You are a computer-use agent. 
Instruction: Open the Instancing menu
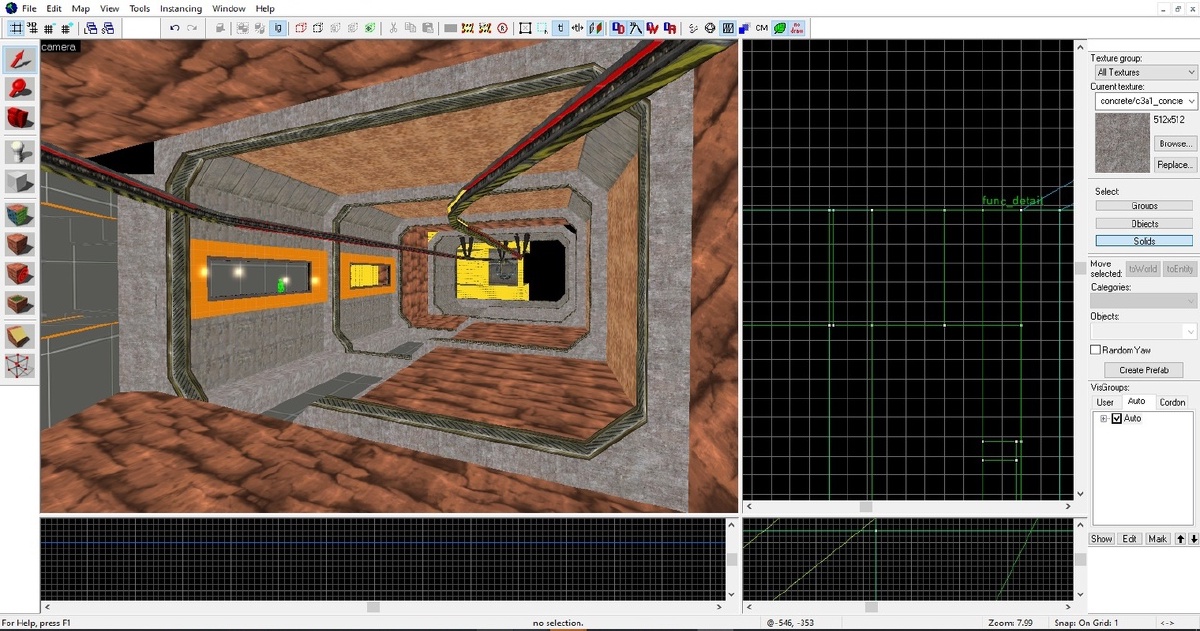pos(180,8)
